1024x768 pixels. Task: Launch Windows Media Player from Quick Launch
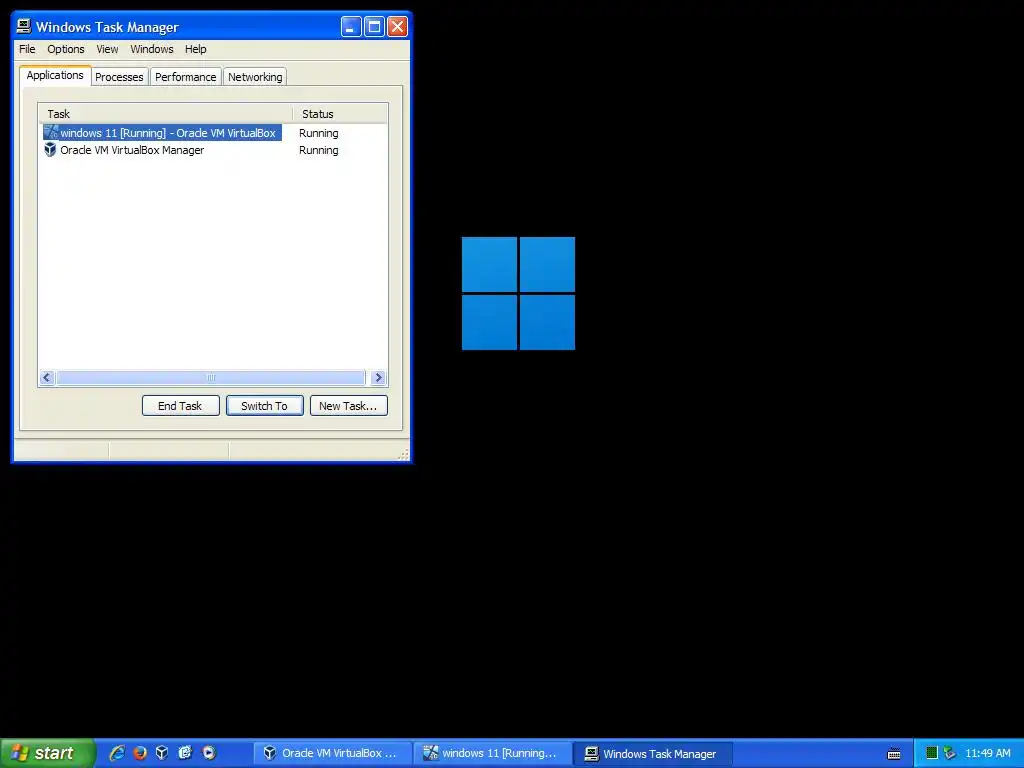pyautogui.click(x=208, y=753)
